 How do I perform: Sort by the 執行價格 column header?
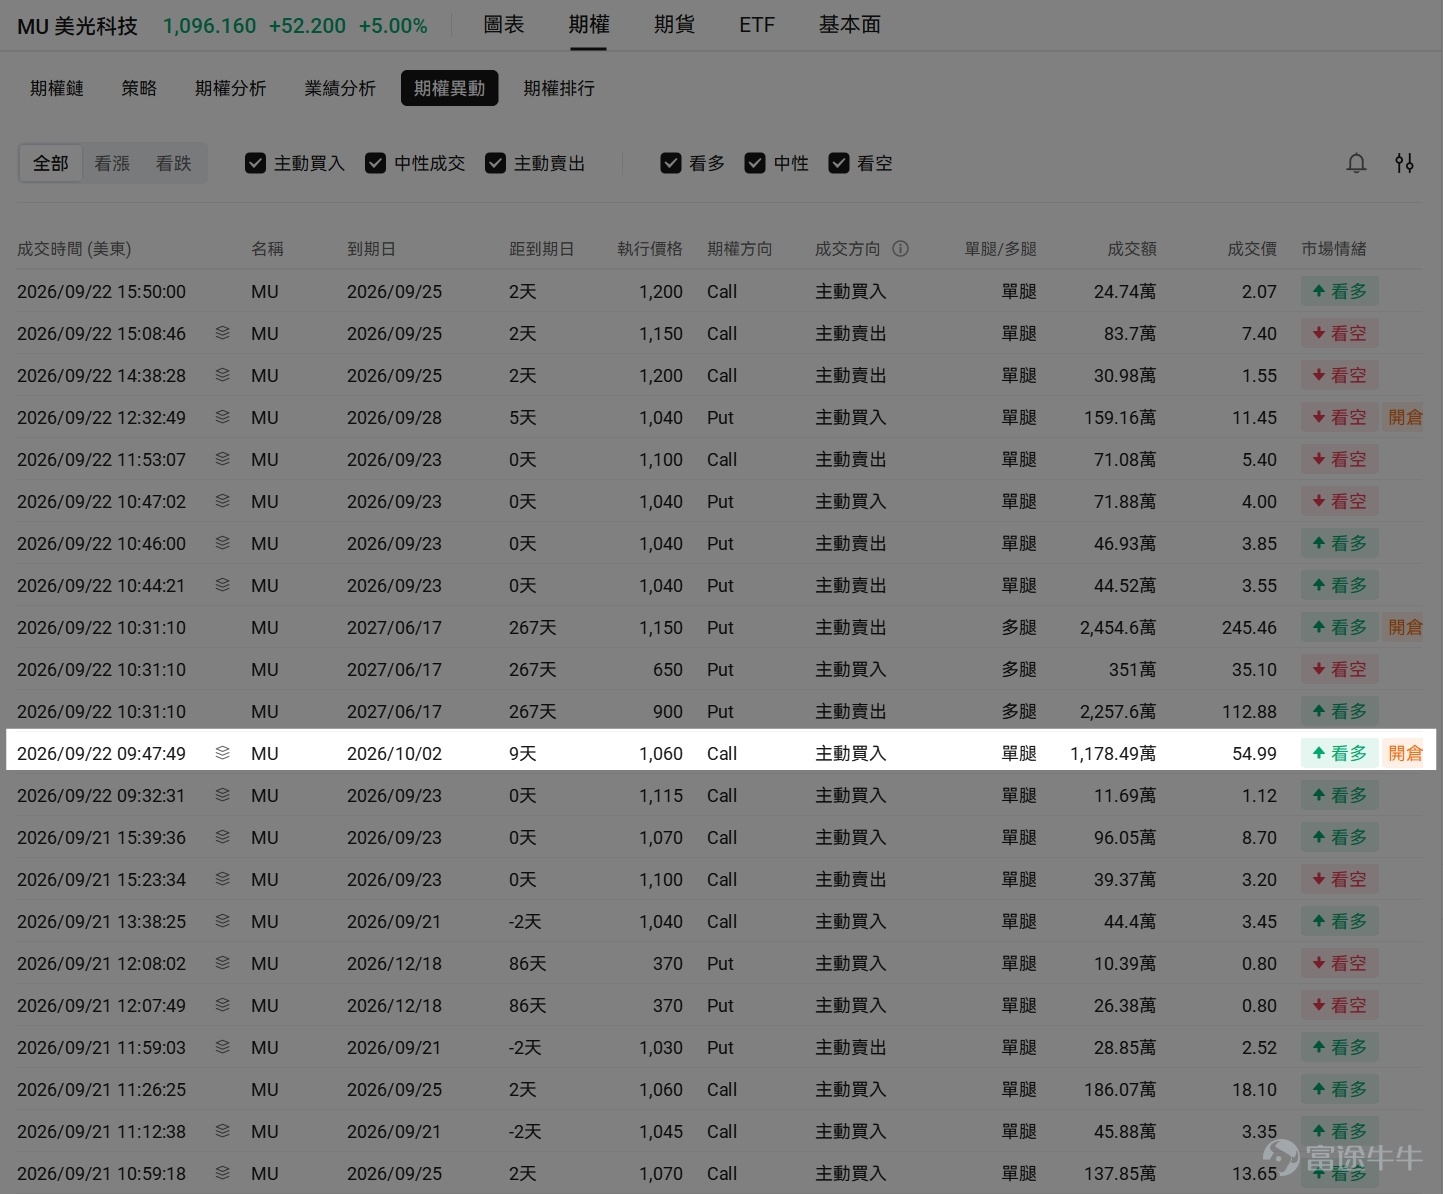tap(650, 249)
